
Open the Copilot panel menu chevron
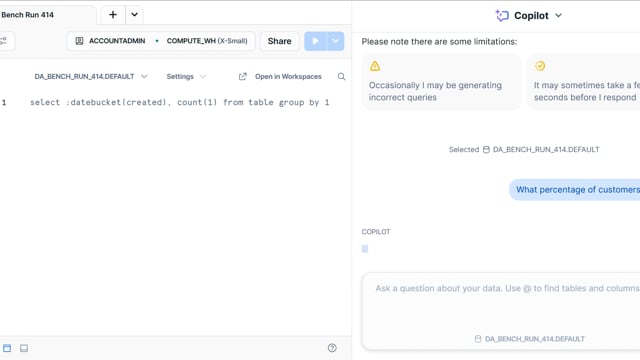558,16
